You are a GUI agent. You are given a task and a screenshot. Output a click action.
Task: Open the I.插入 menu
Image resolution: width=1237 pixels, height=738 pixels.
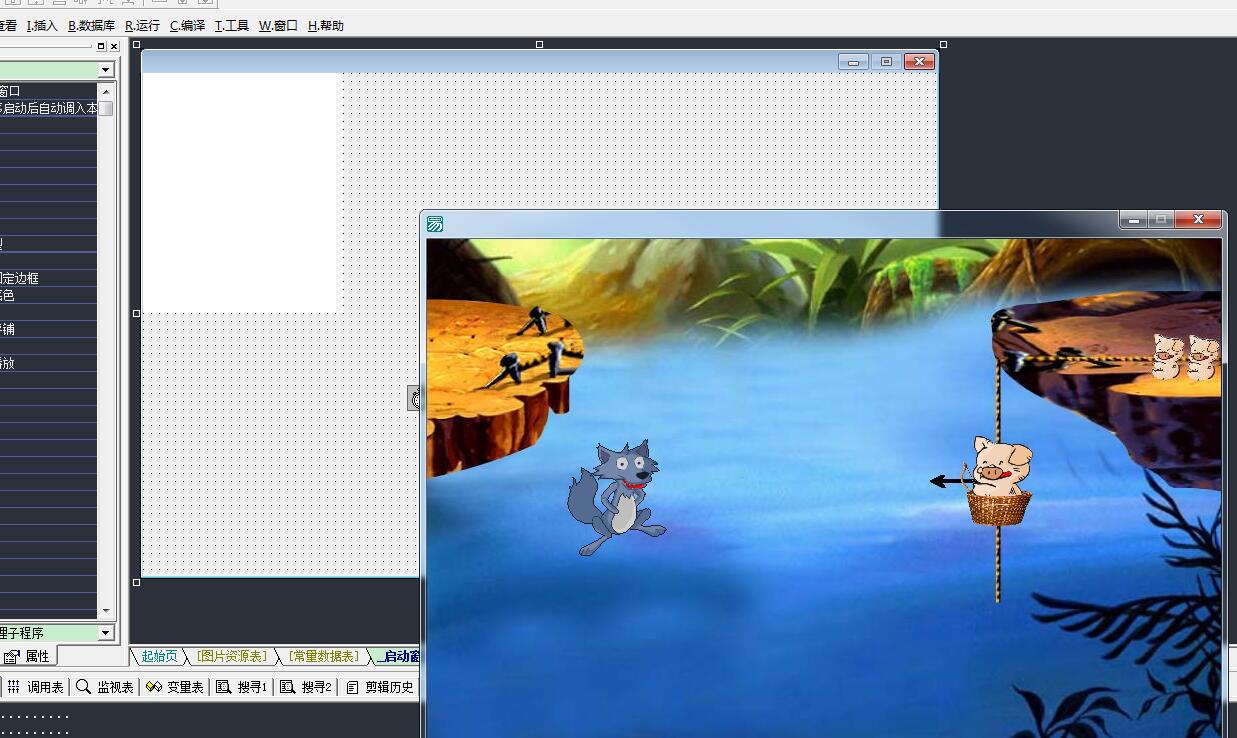(x=42, y=26)
